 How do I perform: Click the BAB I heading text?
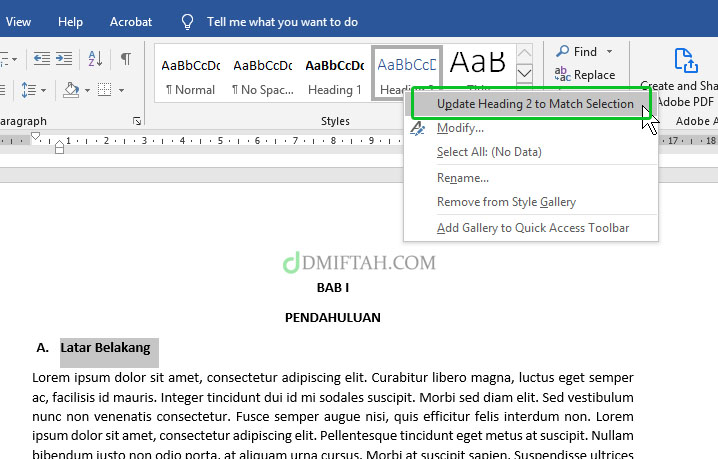coord(333,288)
